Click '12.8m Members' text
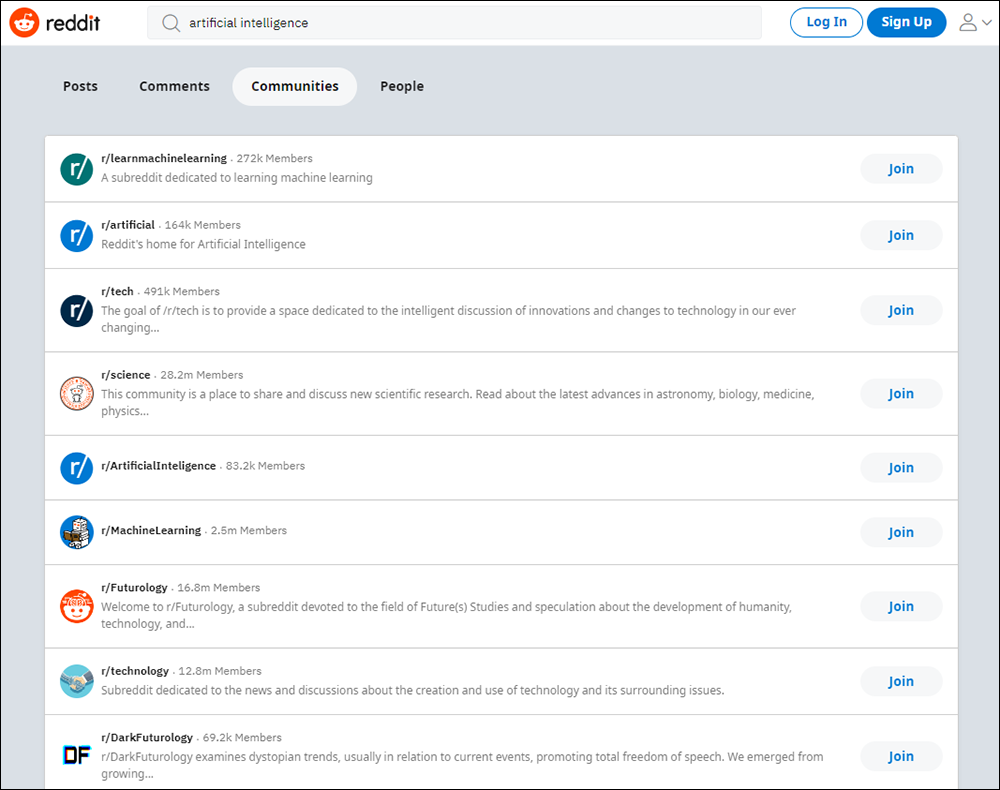Screen dimensions: 1000x790 (x=220, y=671)
